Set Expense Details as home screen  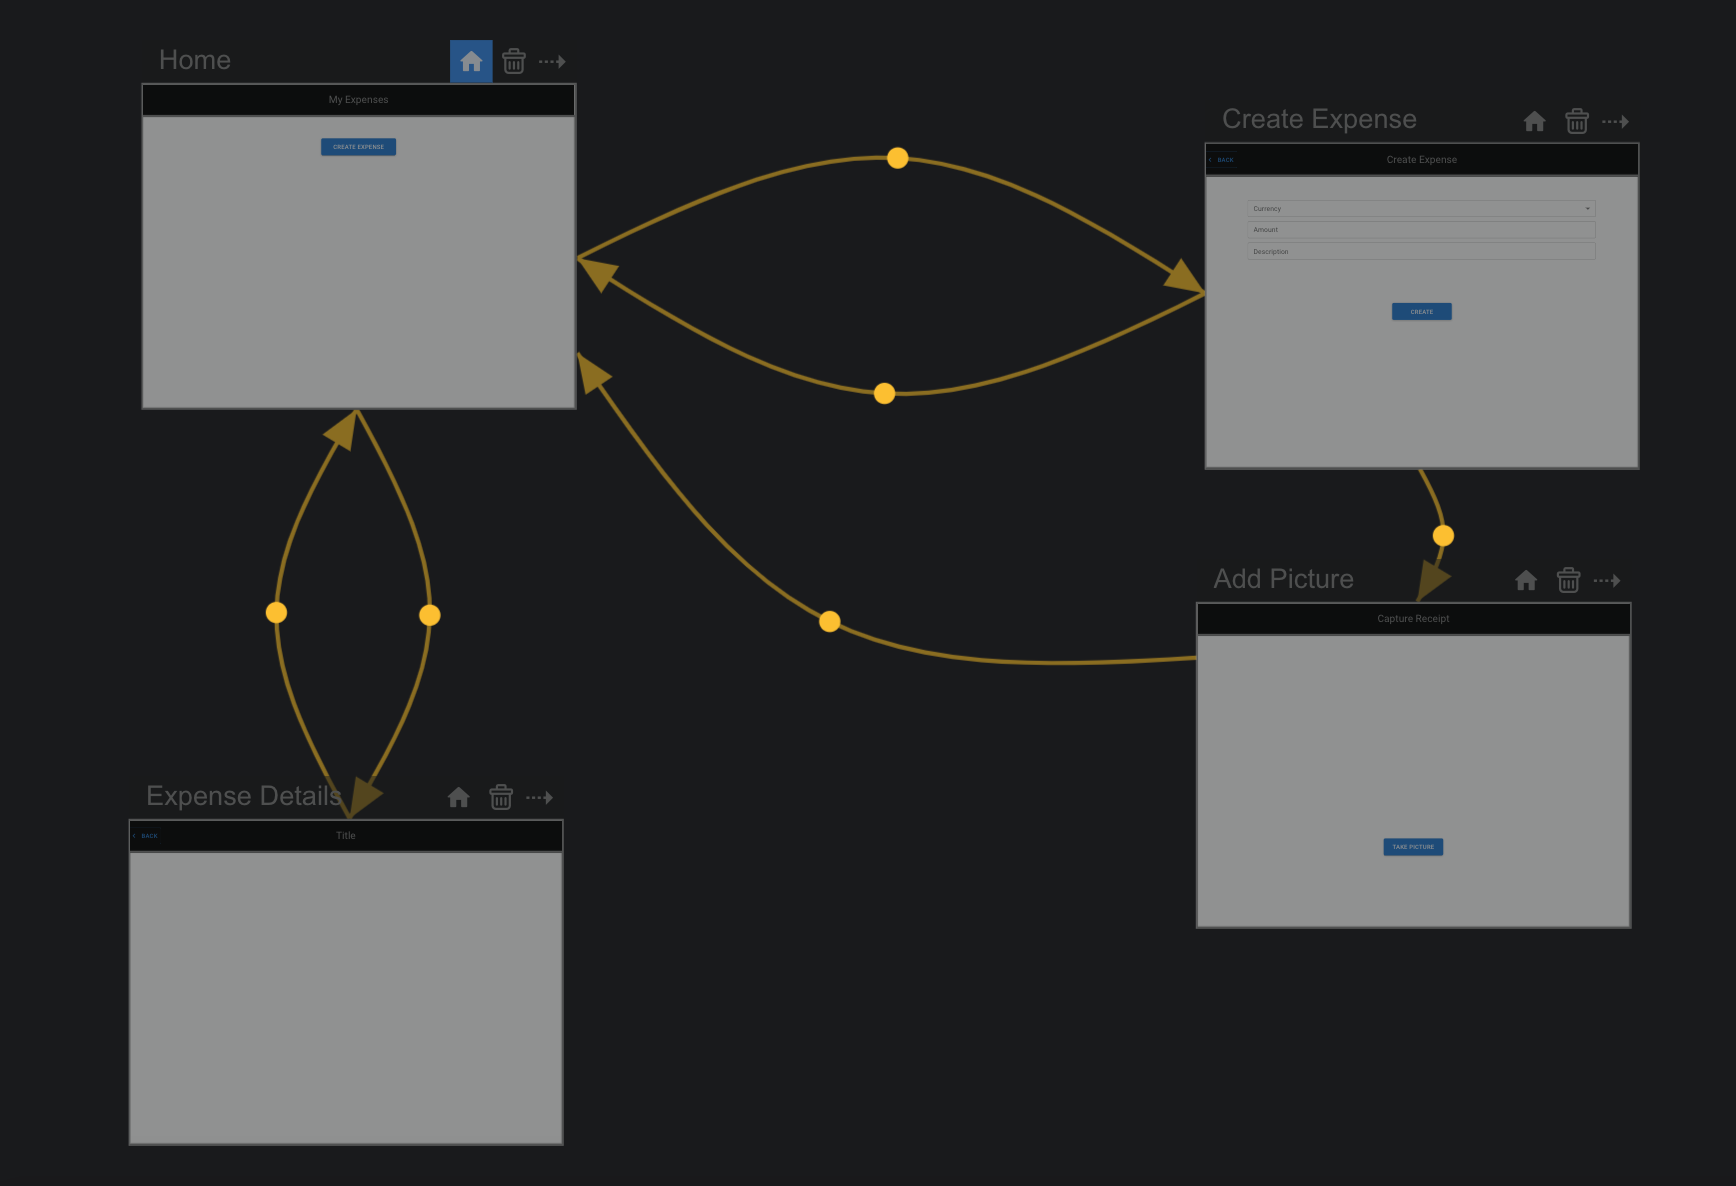tap(459, 797)
